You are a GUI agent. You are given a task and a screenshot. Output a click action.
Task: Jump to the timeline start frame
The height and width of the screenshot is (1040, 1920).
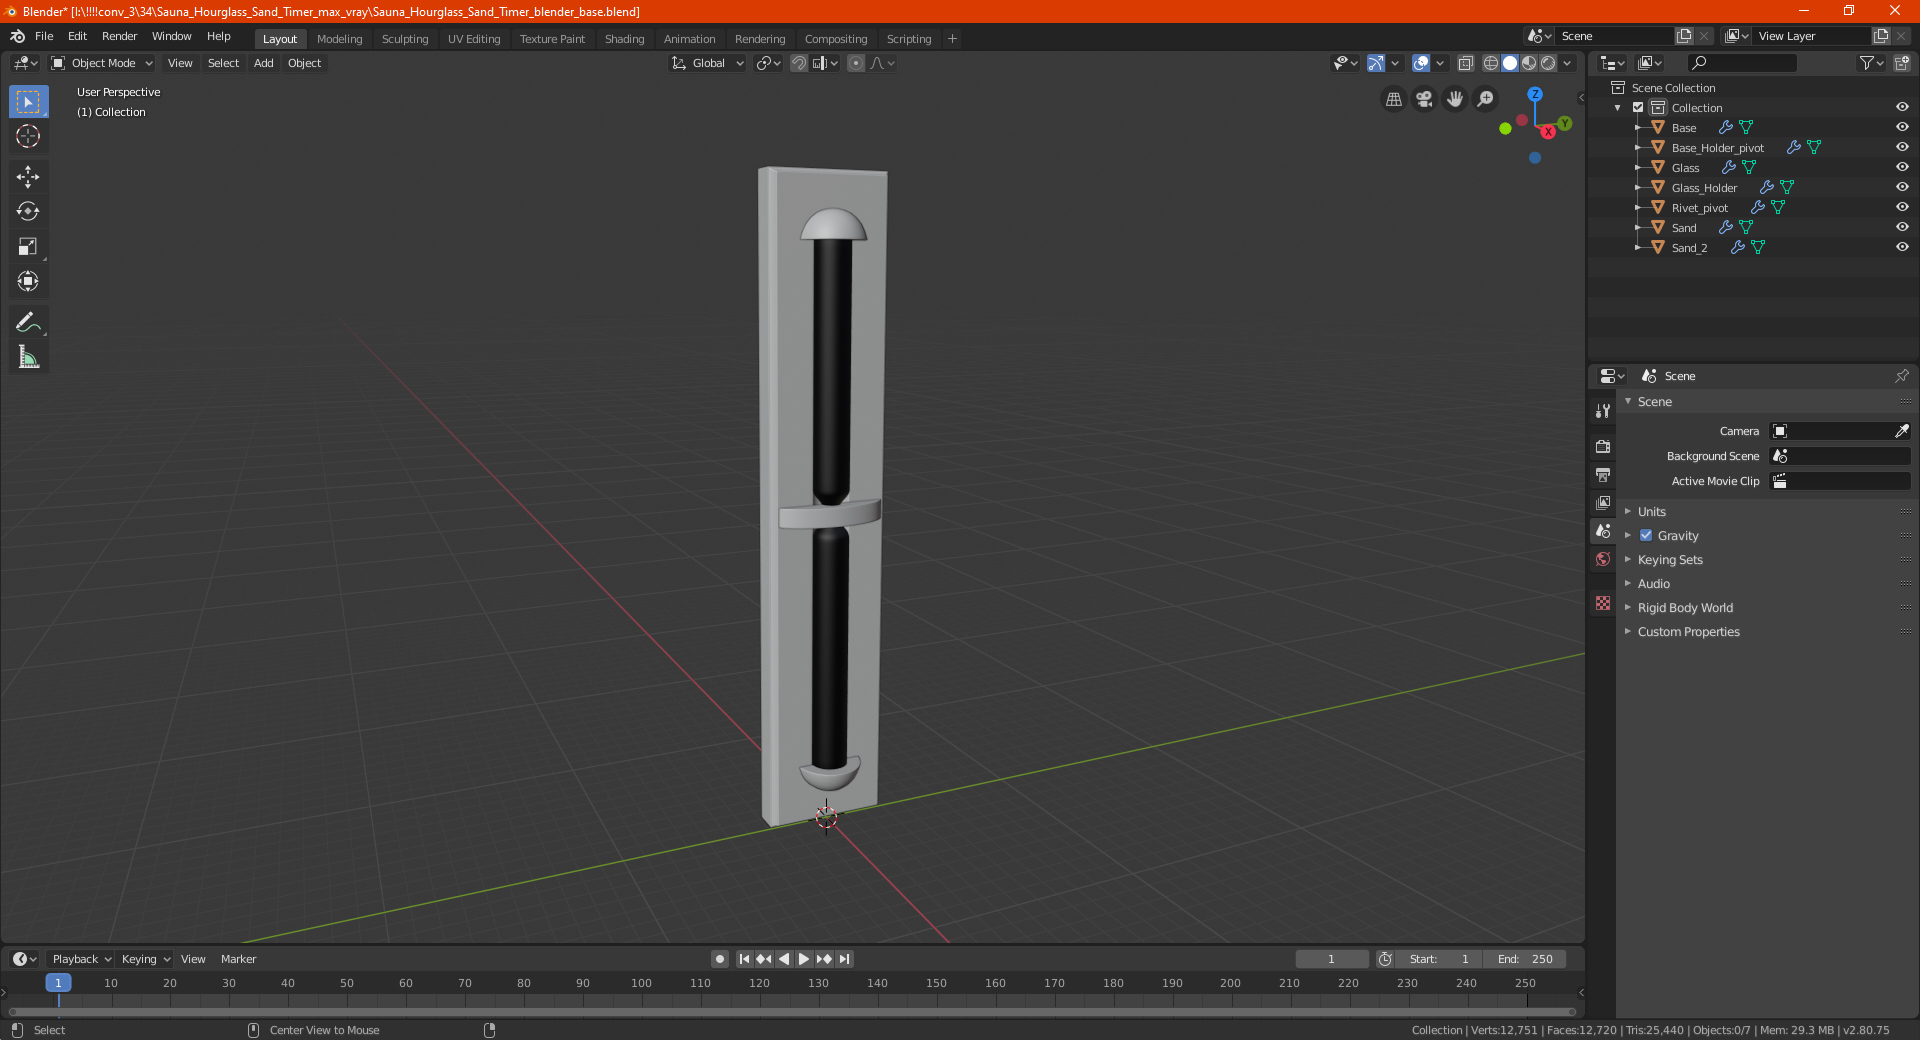[744, 959]
